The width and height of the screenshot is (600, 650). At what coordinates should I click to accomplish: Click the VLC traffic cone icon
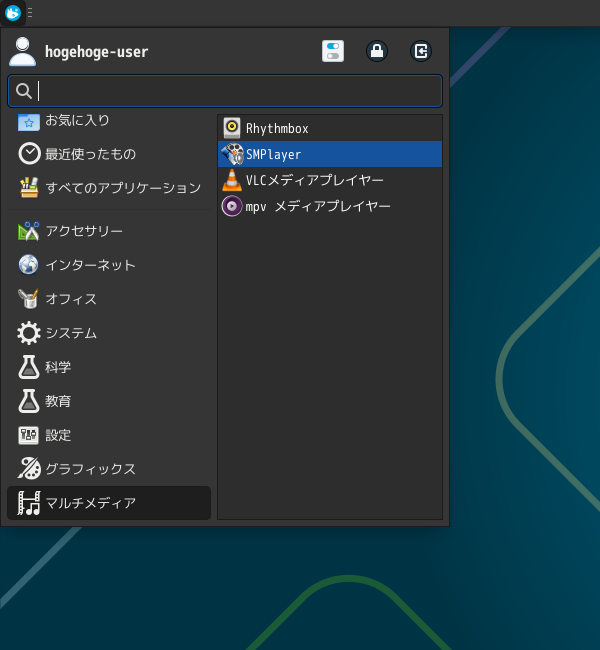pos(232,180)
